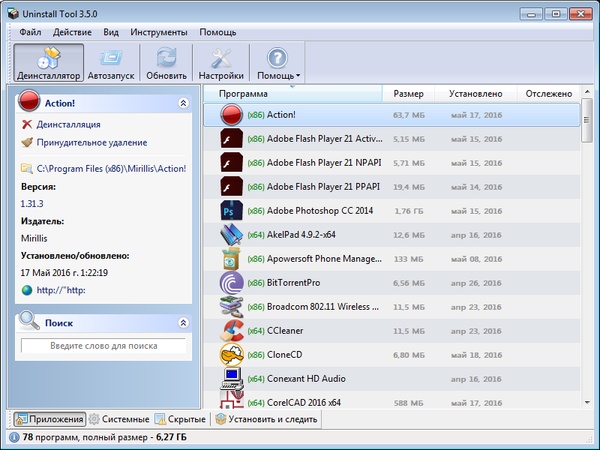Sort list by Размер column header
600x450 pixels.
(x=408, y=94)
